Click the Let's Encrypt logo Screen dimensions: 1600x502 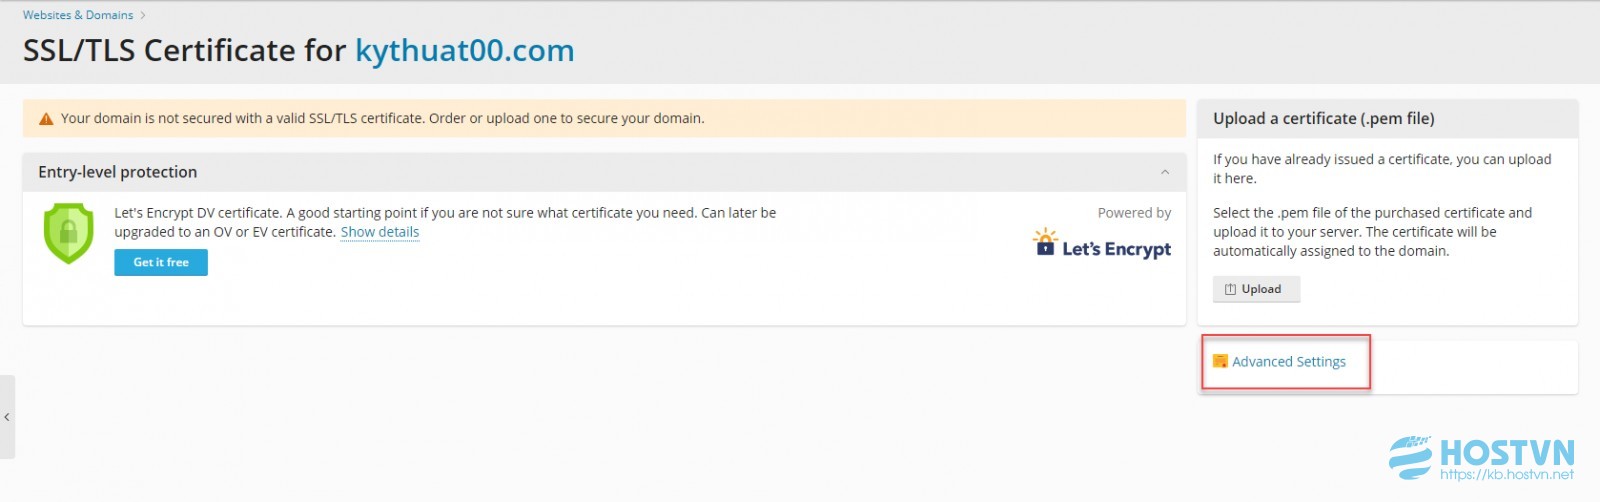coord(1101,243)
